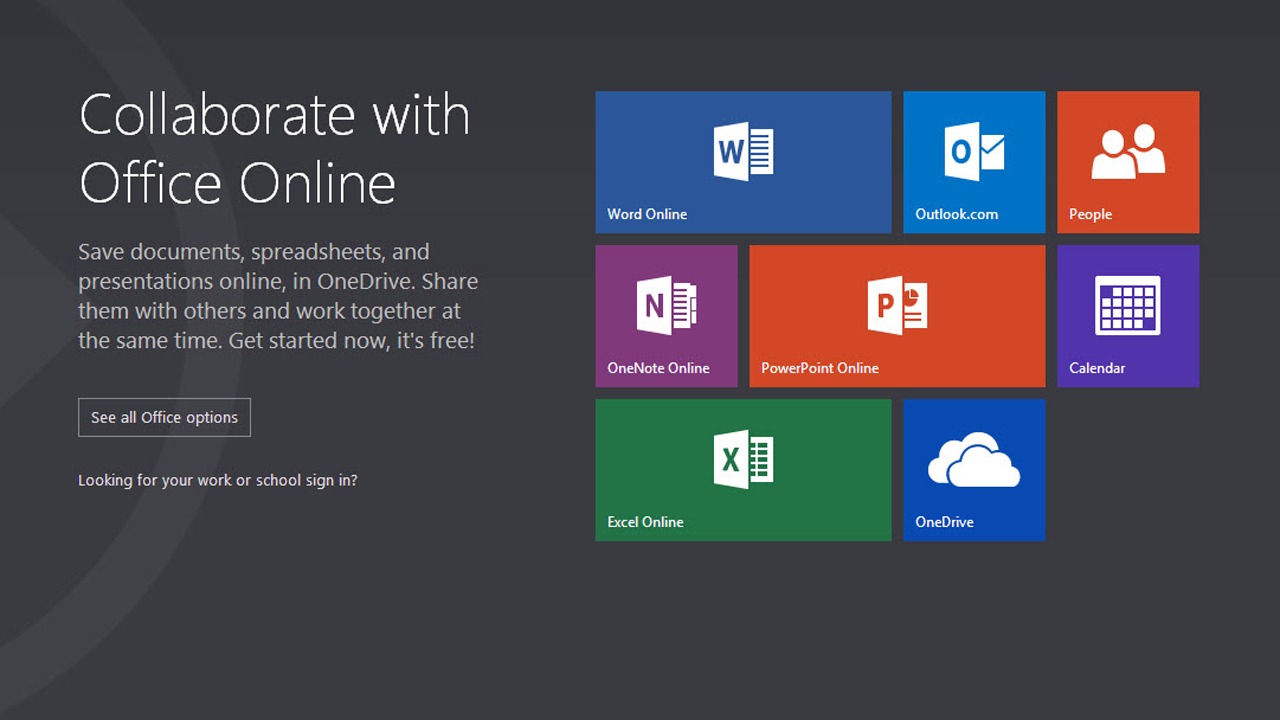Click the Word document icon inside the blue tile

(x=743, y=151)
